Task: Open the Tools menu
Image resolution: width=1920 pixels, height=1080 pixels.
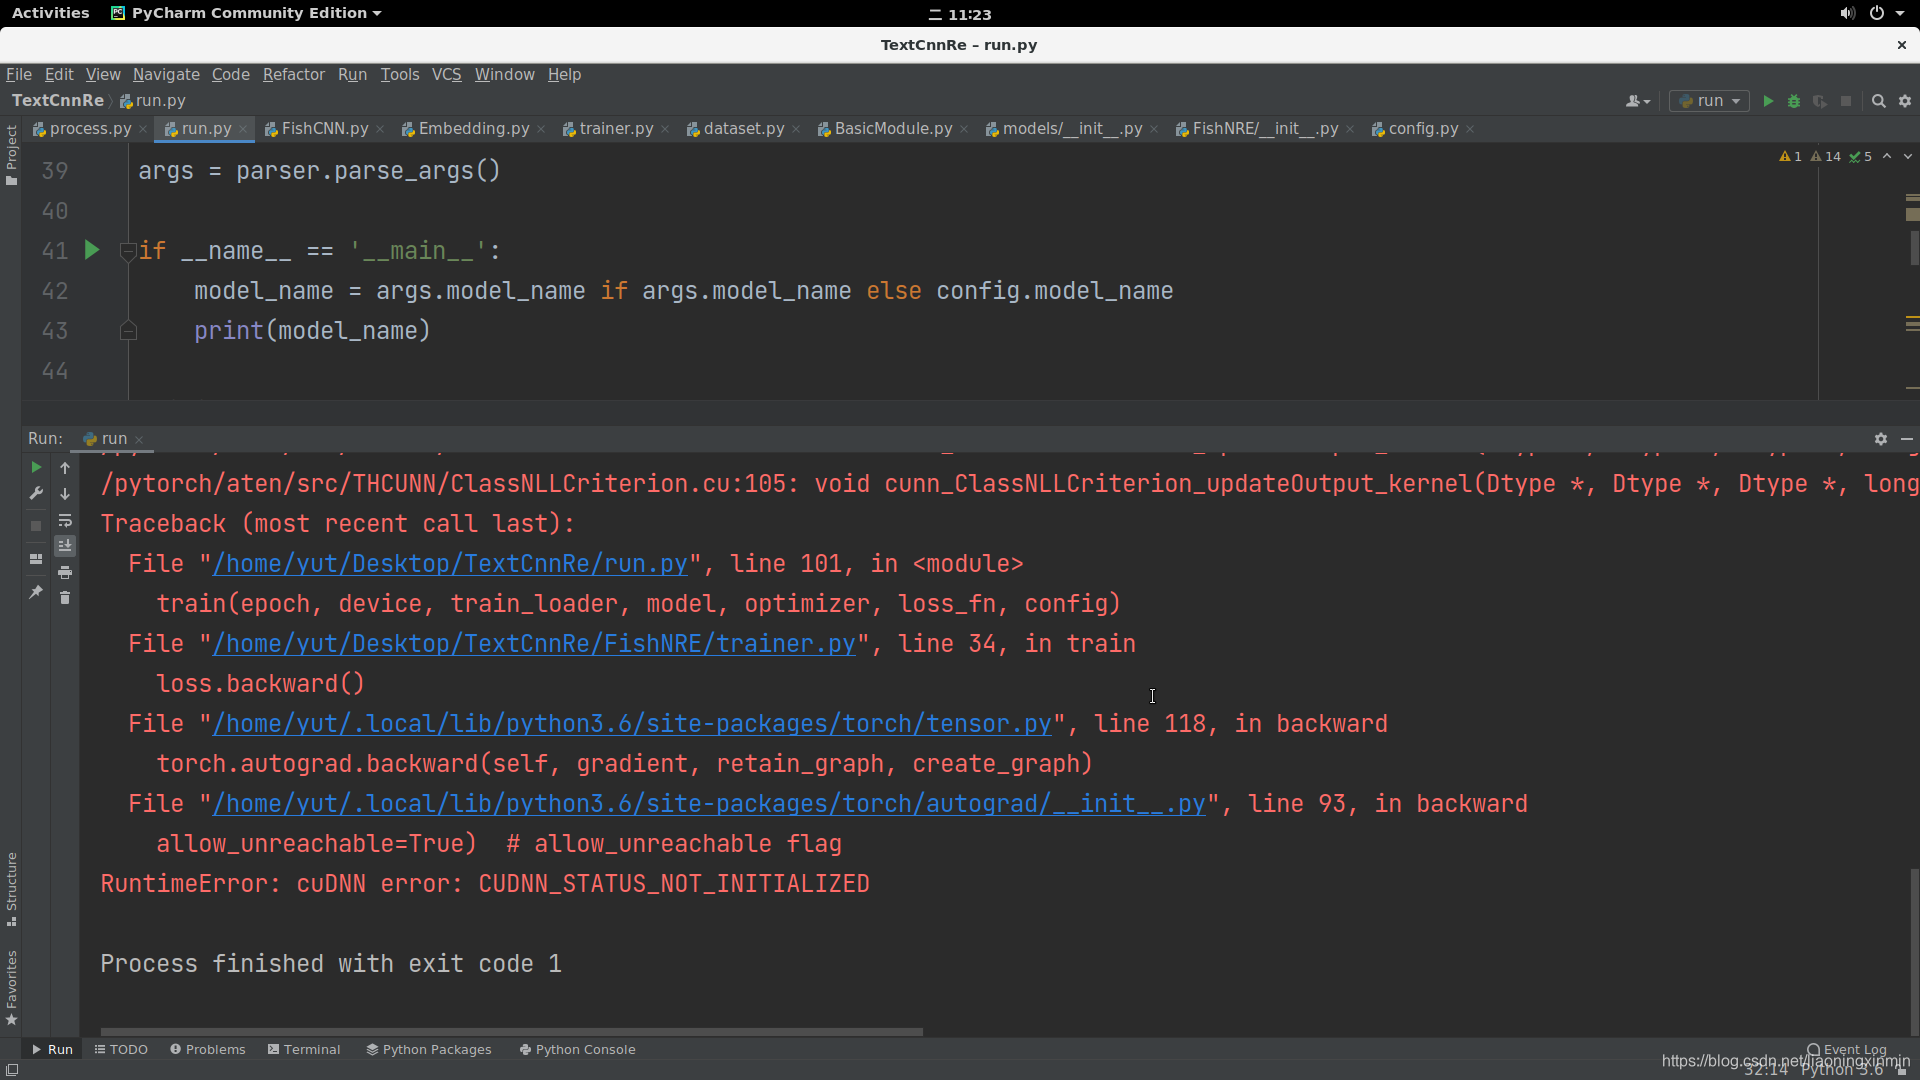Action: (x=400, y=74)
